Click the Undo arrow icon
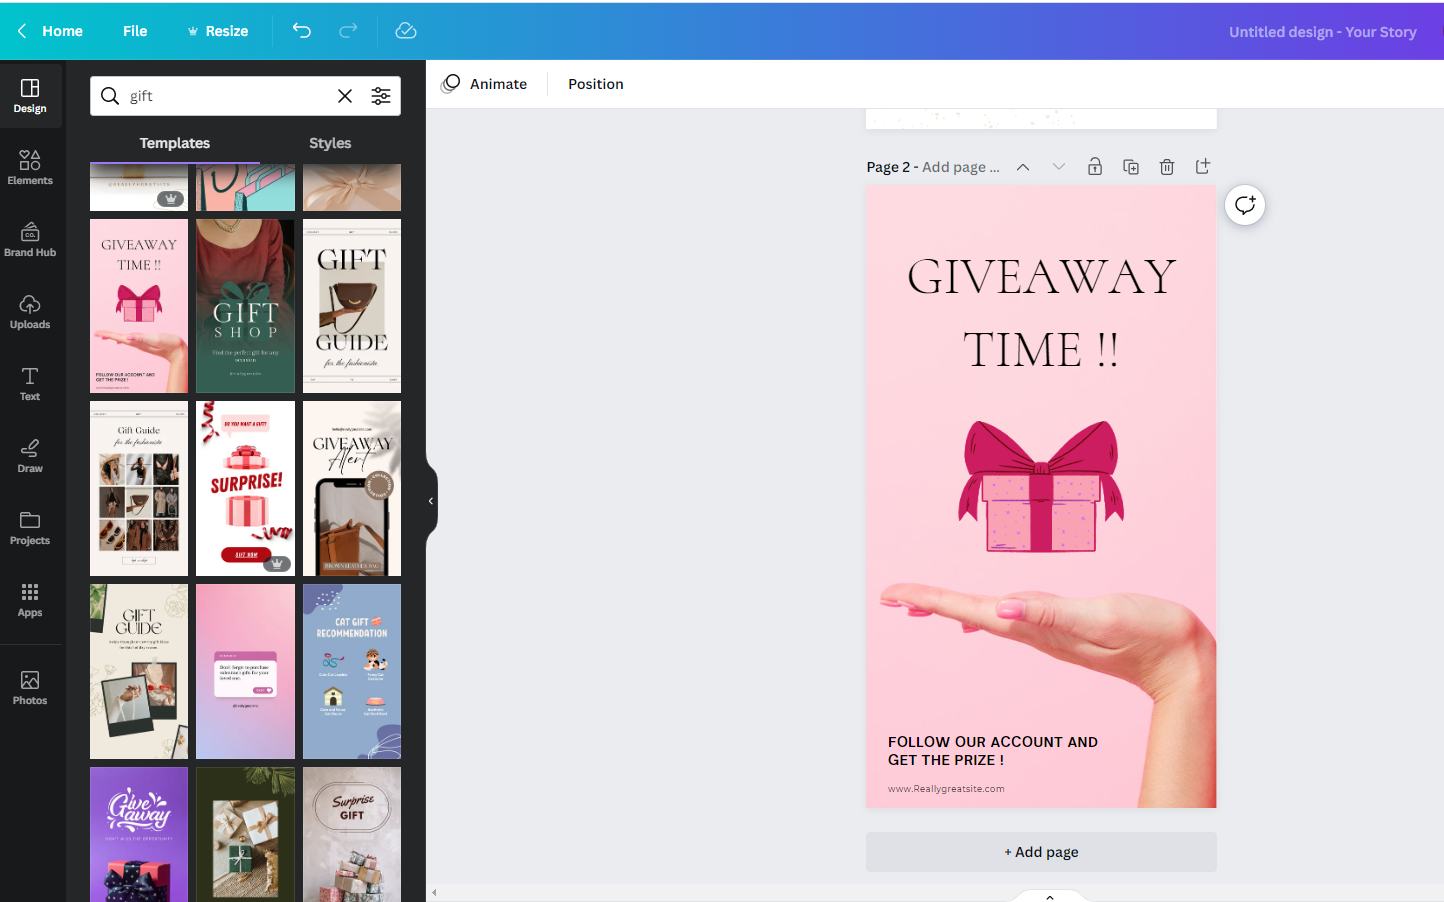Viewport: 1444px width, 902px height. [301, 31]
